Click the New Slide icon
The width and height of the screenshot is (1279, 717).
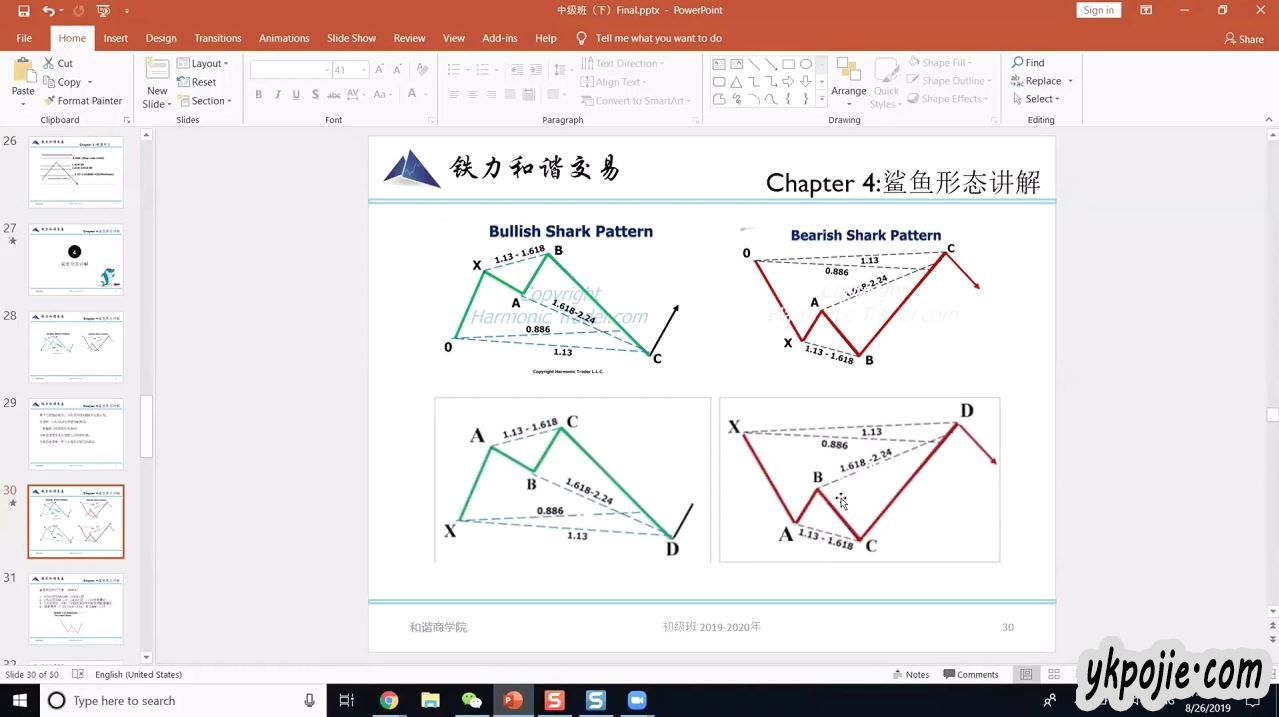point(157,70)
